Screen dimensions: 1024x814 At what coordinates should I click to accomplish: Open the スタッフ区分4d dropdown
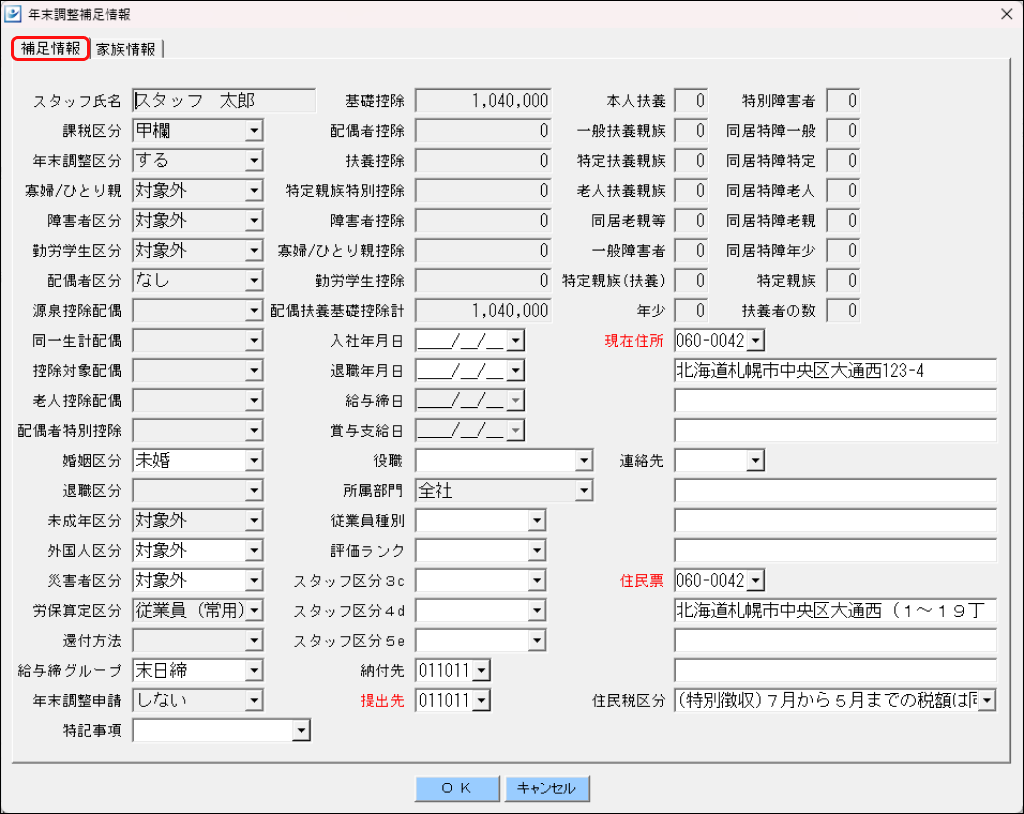pos(536,611)
